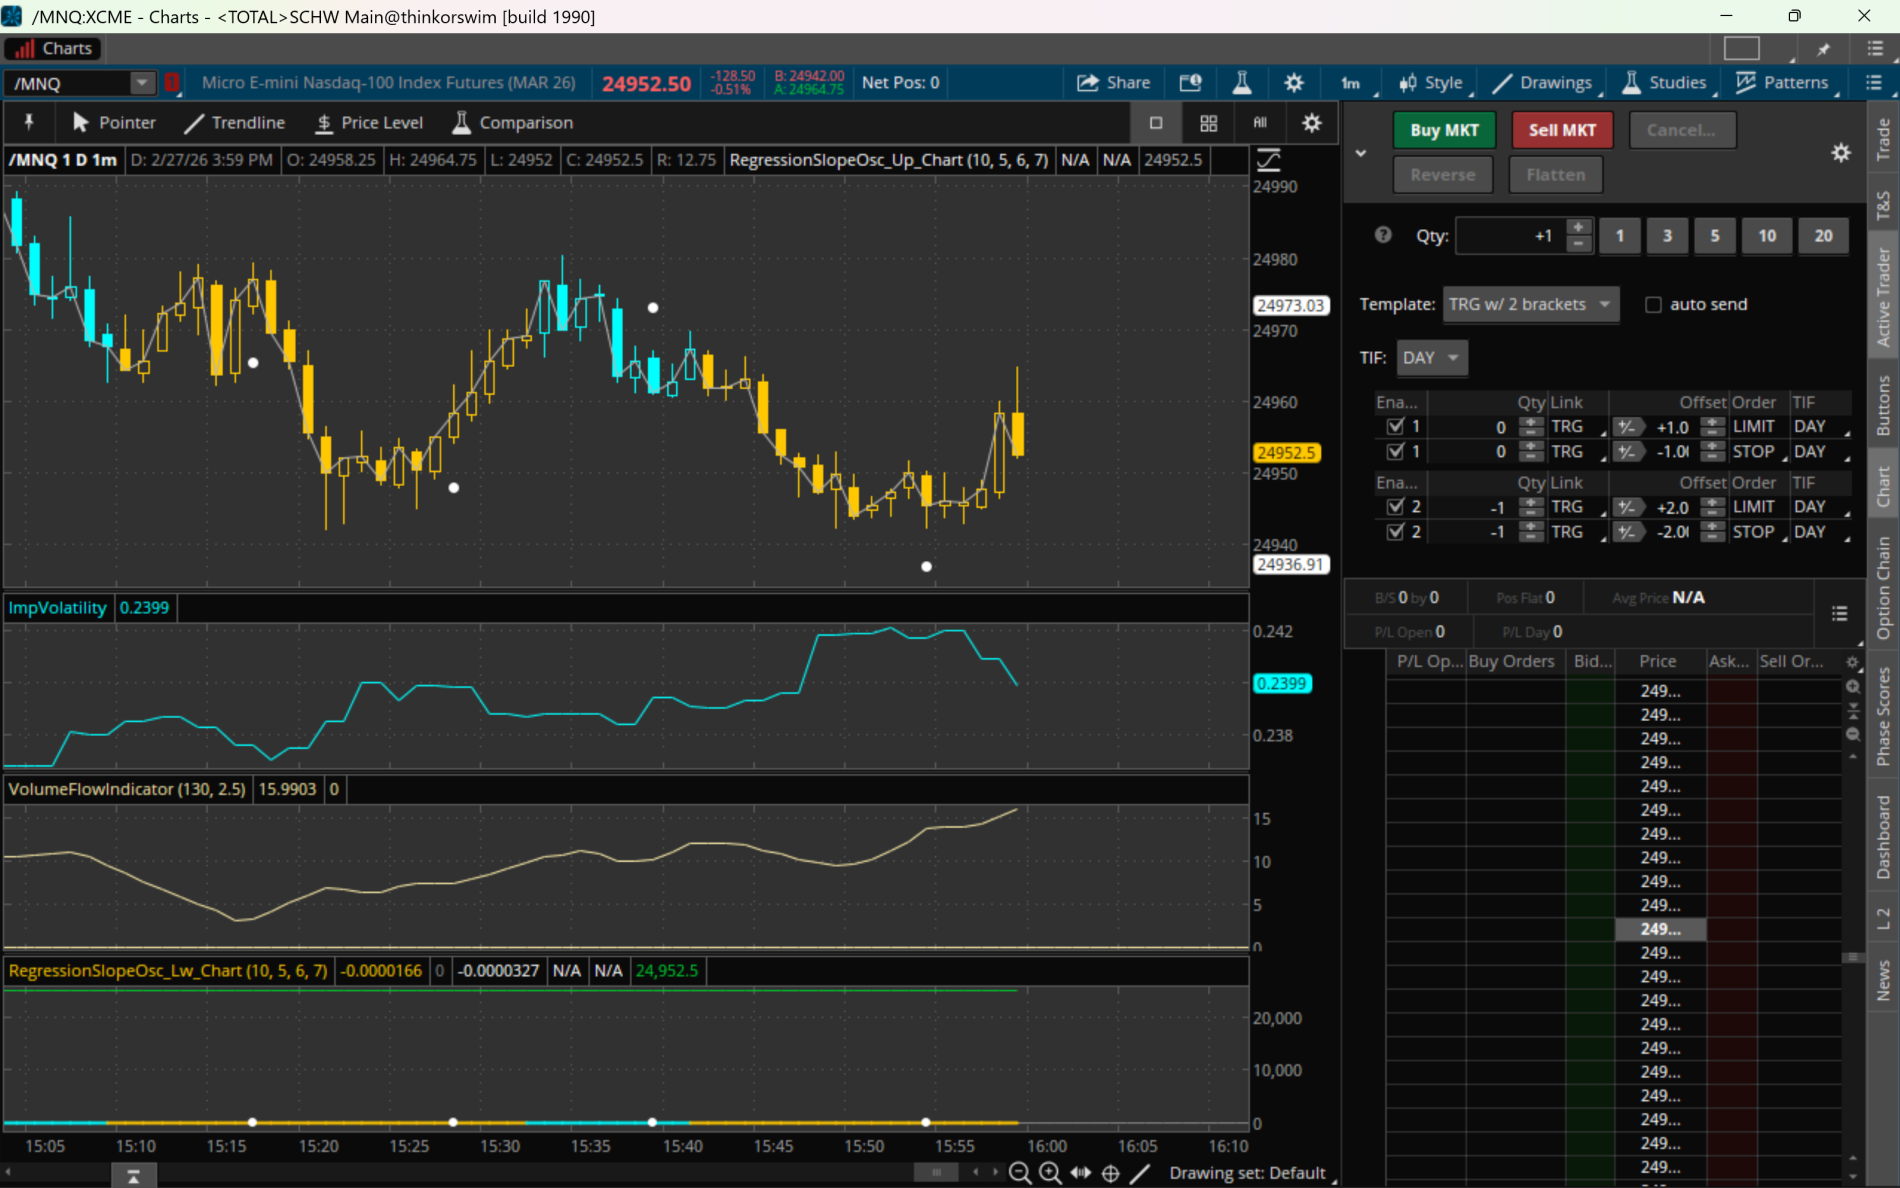
Task: Click the Flatten button
Action: click(x=1554, y=174)
